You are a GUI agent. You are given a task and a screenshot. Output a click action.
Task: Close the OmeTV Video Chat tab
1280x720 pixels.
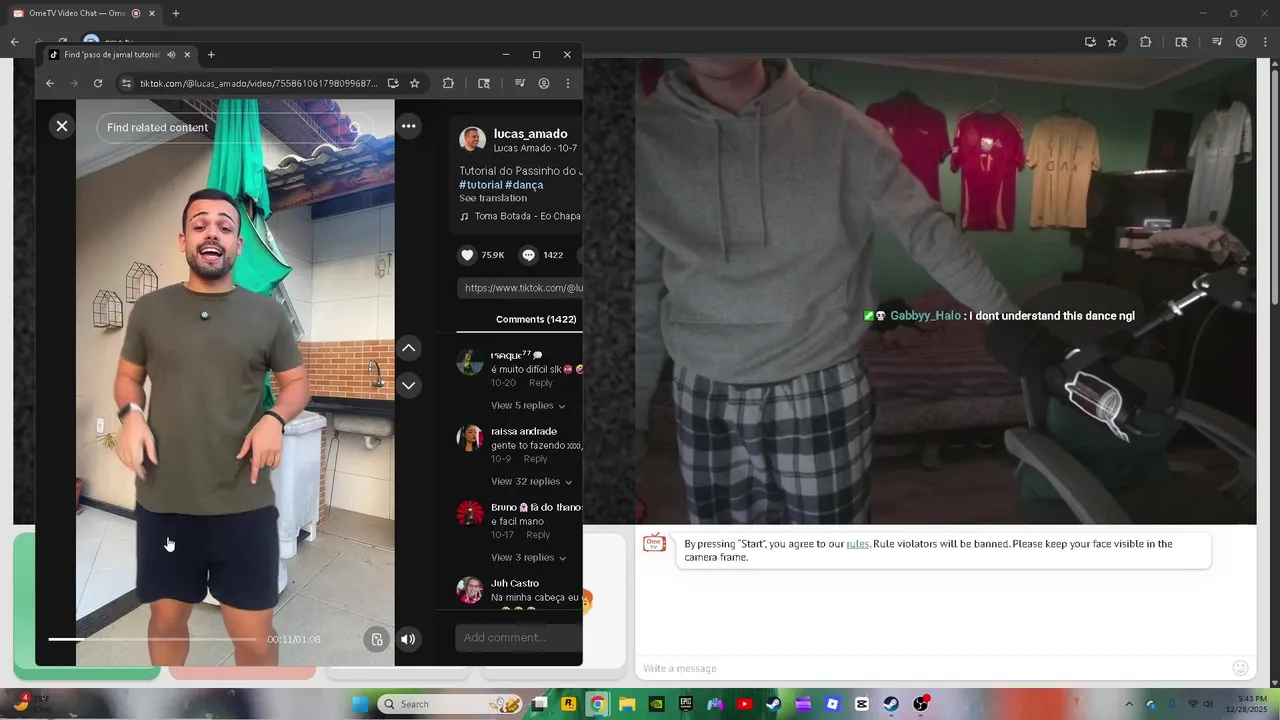[x=152, y=13]
